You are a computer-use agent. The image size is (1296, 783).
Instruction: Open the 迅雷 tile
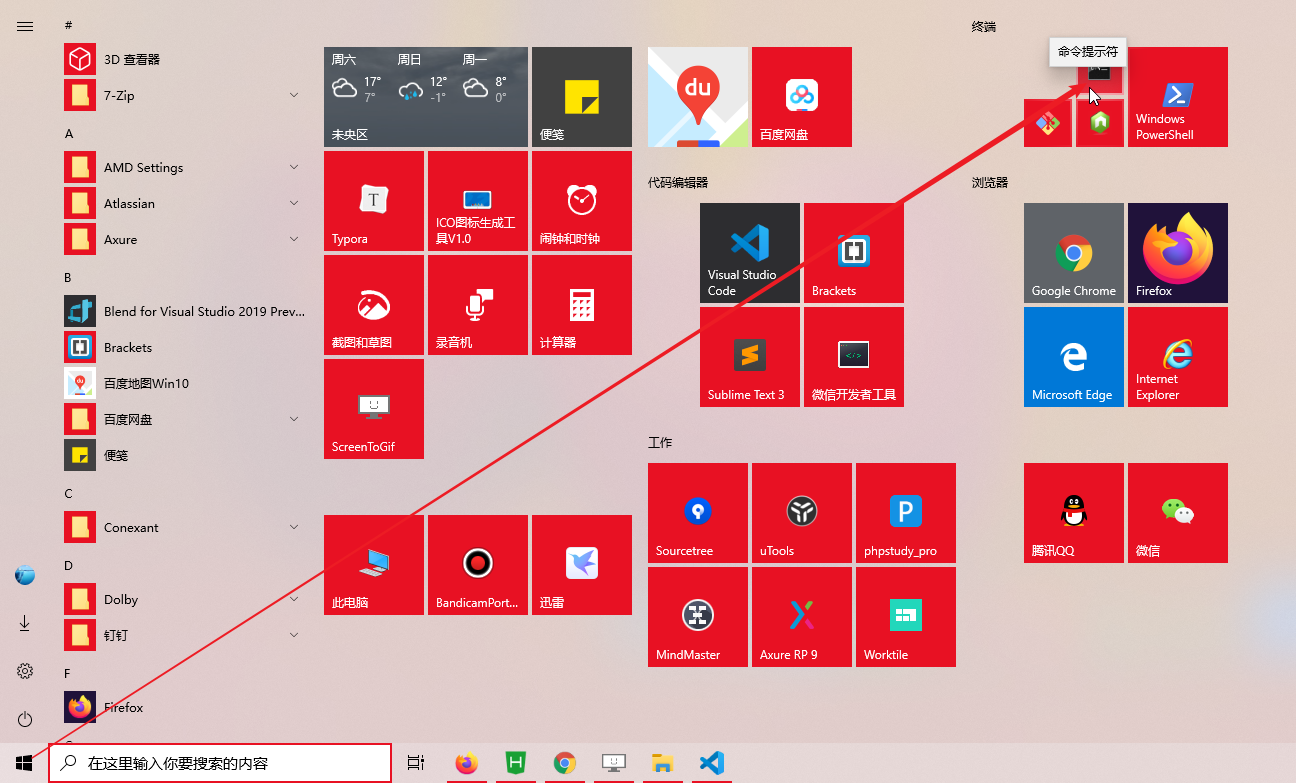582,565
